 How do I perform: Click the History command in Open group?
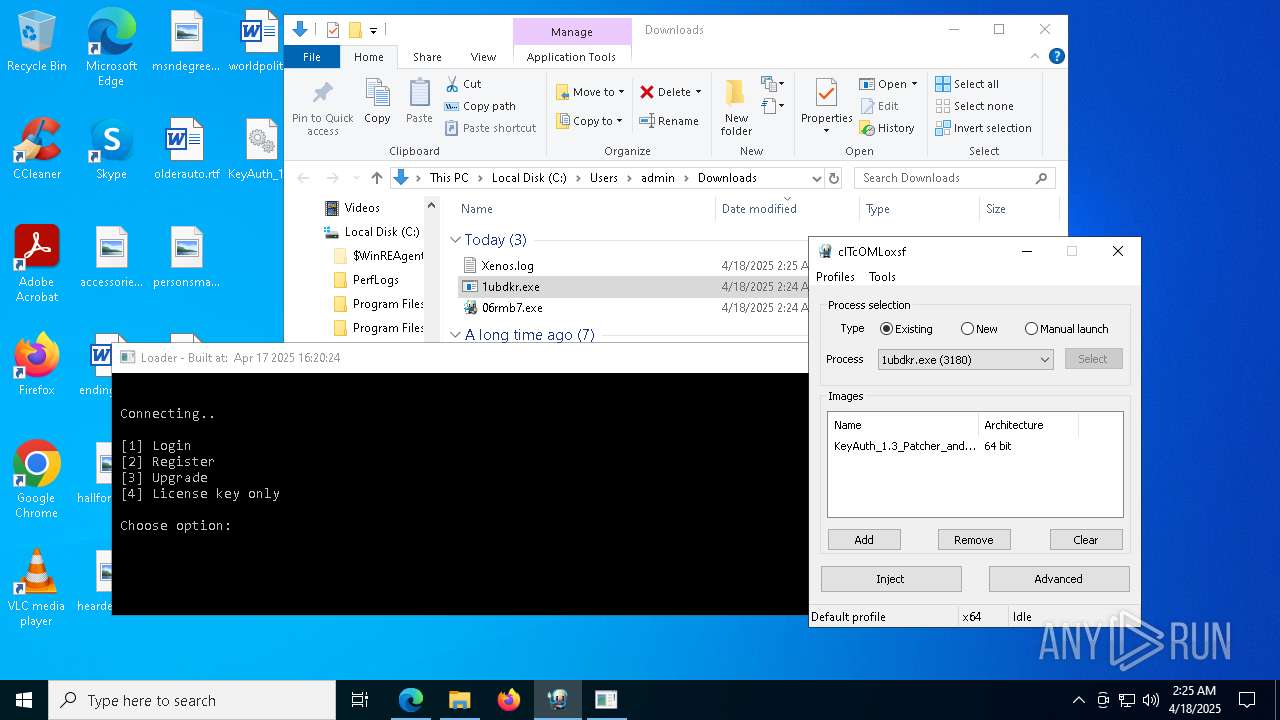[x=887, y=128]
